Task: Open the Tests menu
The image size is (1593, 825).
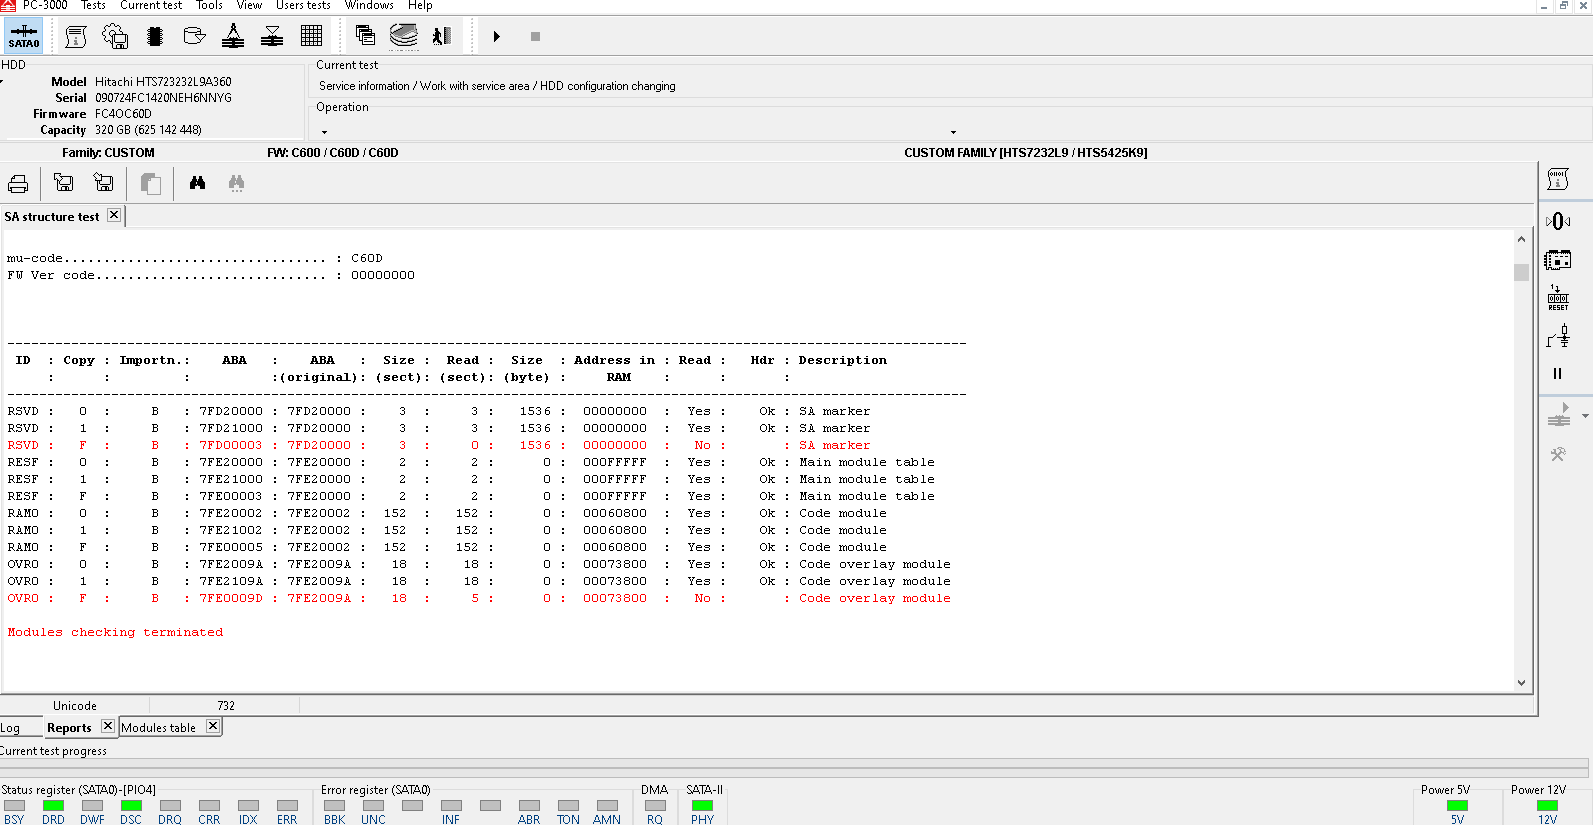Action: 93,6
